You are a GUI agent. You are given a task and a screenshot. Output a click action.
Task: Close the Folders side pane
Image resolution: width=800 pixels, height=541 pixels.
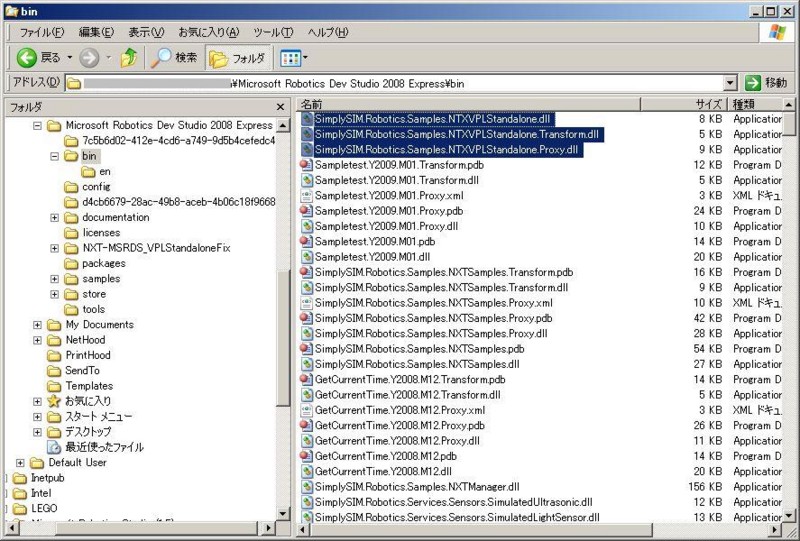pyautogui.click(x=280, y=107)
